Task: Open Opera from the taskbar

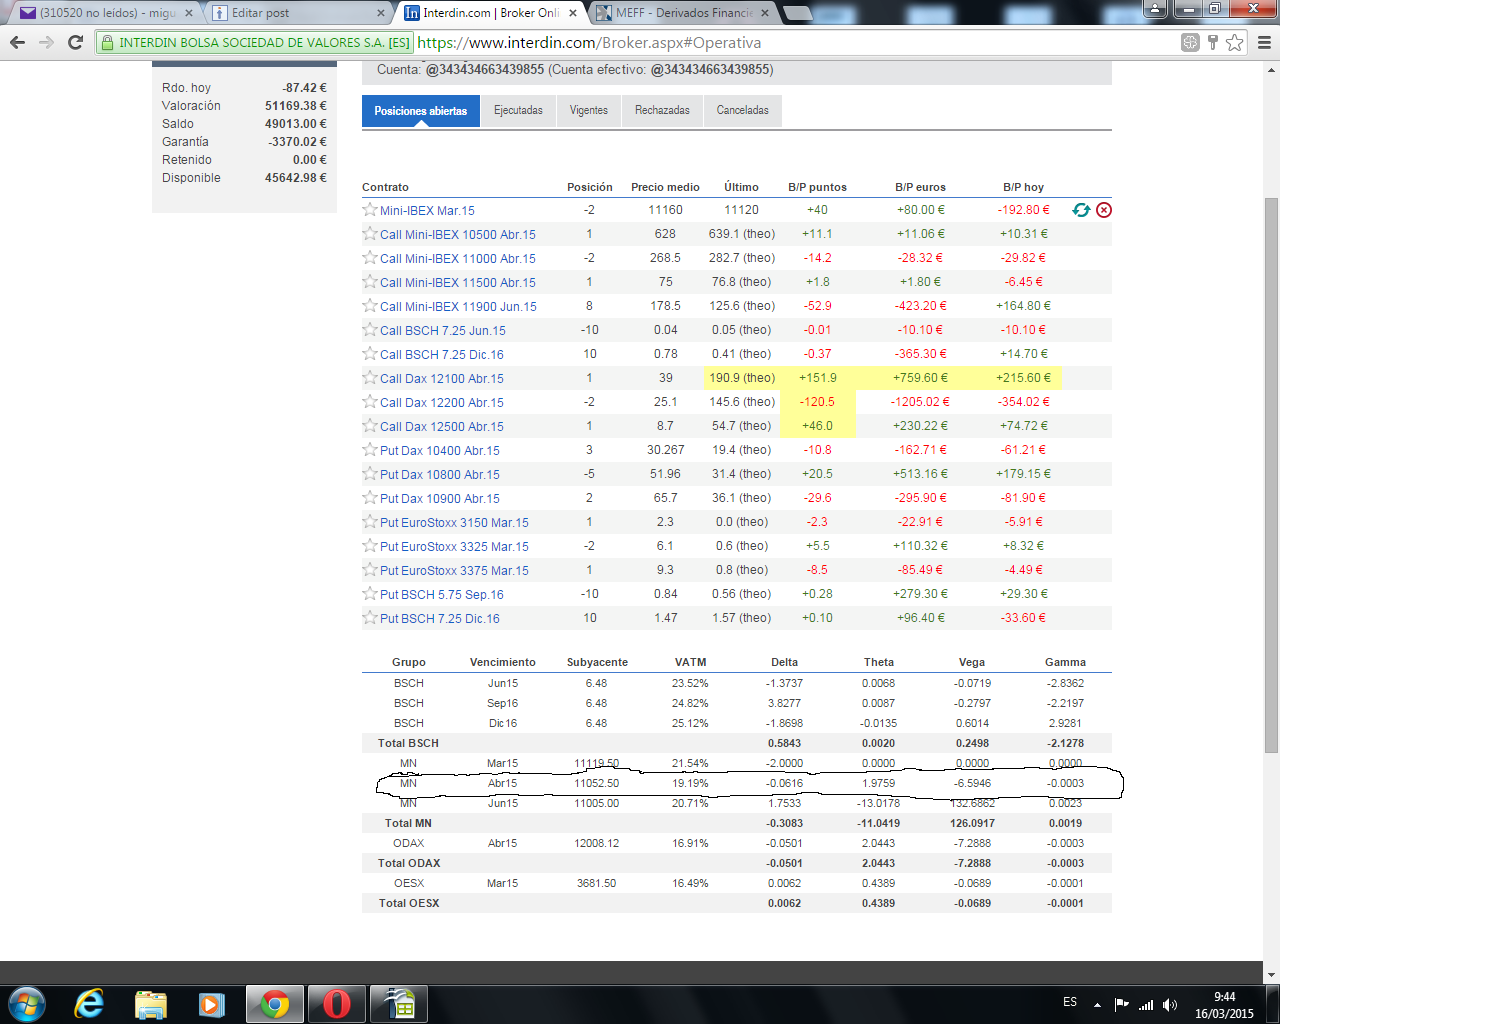Action: point(337,1003)
